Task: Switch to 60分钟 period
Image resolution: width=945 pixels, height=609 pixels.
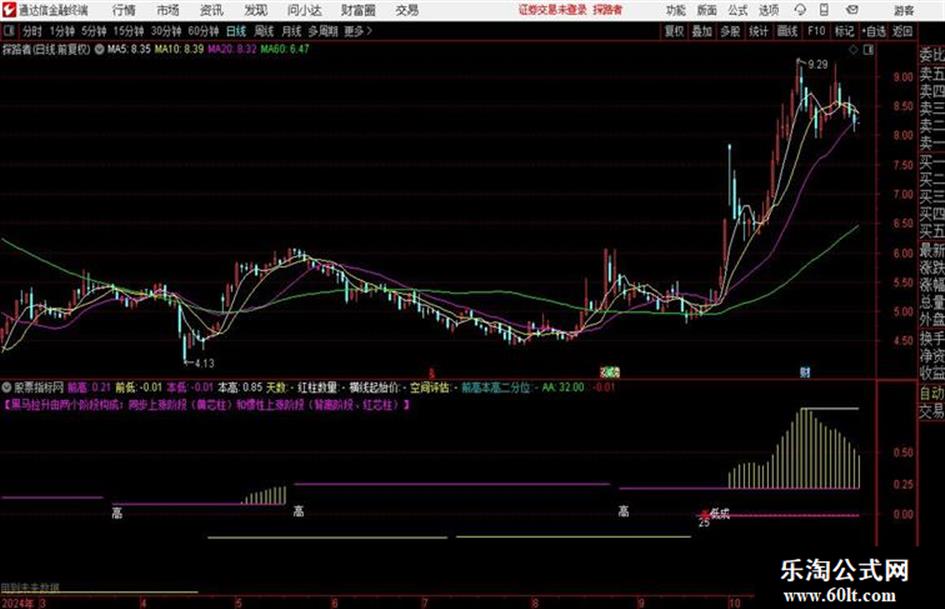Action: pyautogui.click(x=203, y=31)
